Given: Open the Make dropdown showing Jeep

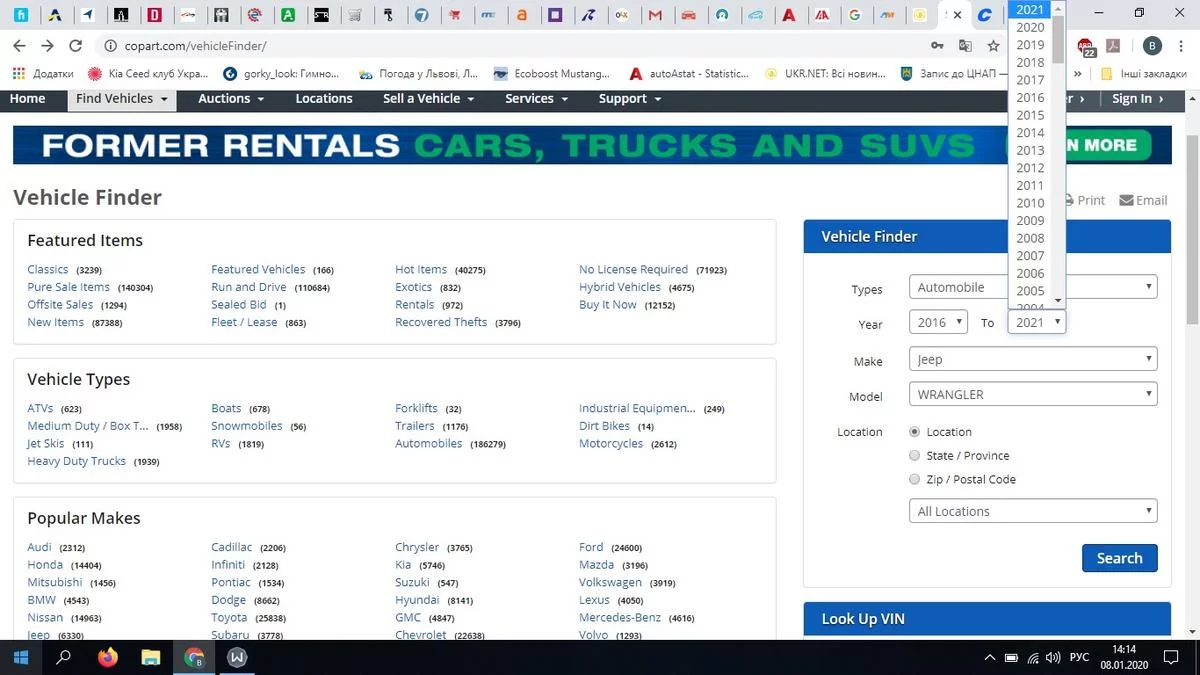Looking at the screenshot, I should point(1033,359).
